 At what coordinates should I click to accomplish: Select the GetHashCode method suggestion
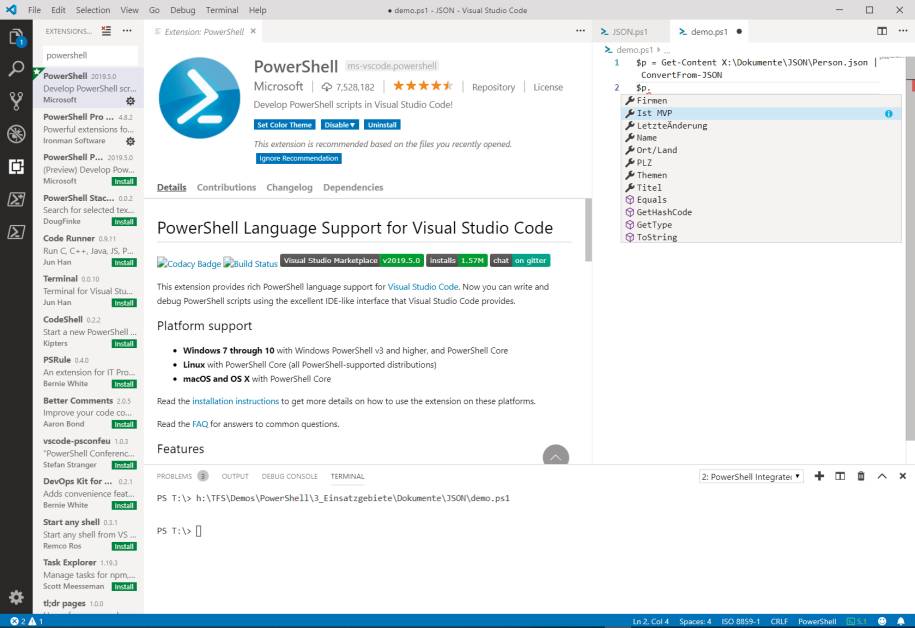pyautogui.click(x=760, y=212)
